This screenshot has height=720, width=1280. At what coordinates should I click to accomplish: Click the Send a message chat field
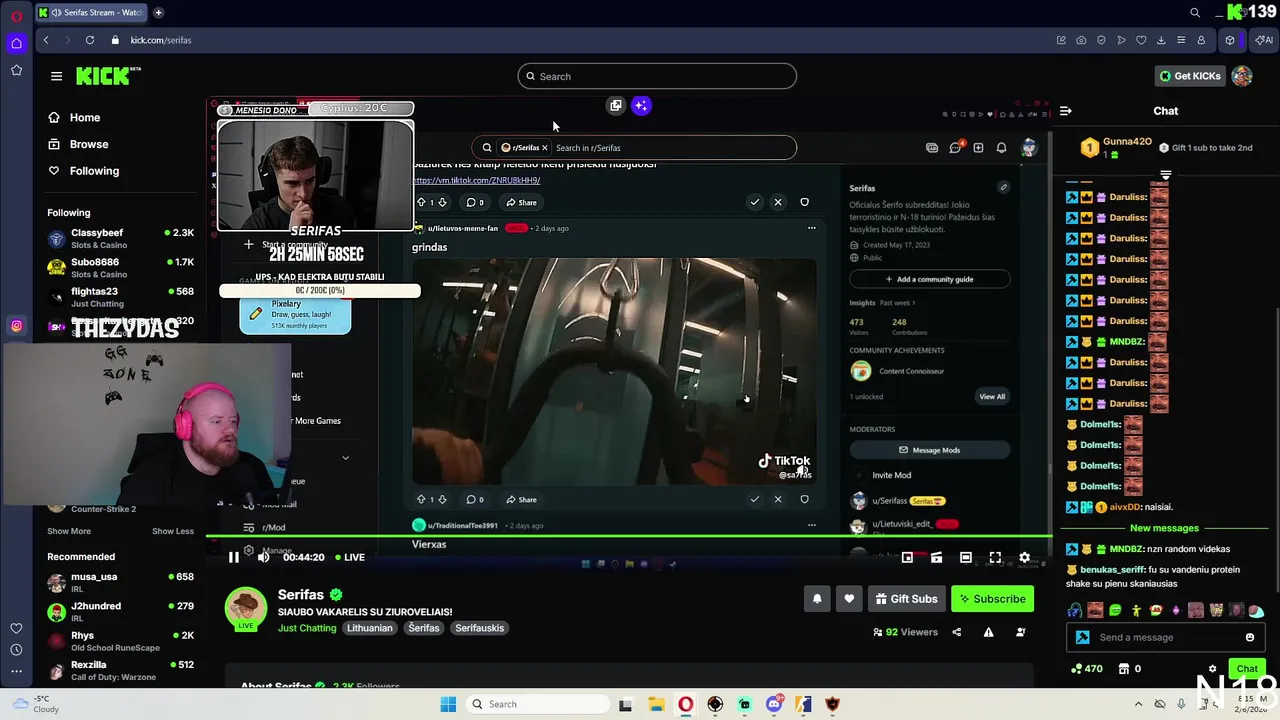[x=1166, y=637]
